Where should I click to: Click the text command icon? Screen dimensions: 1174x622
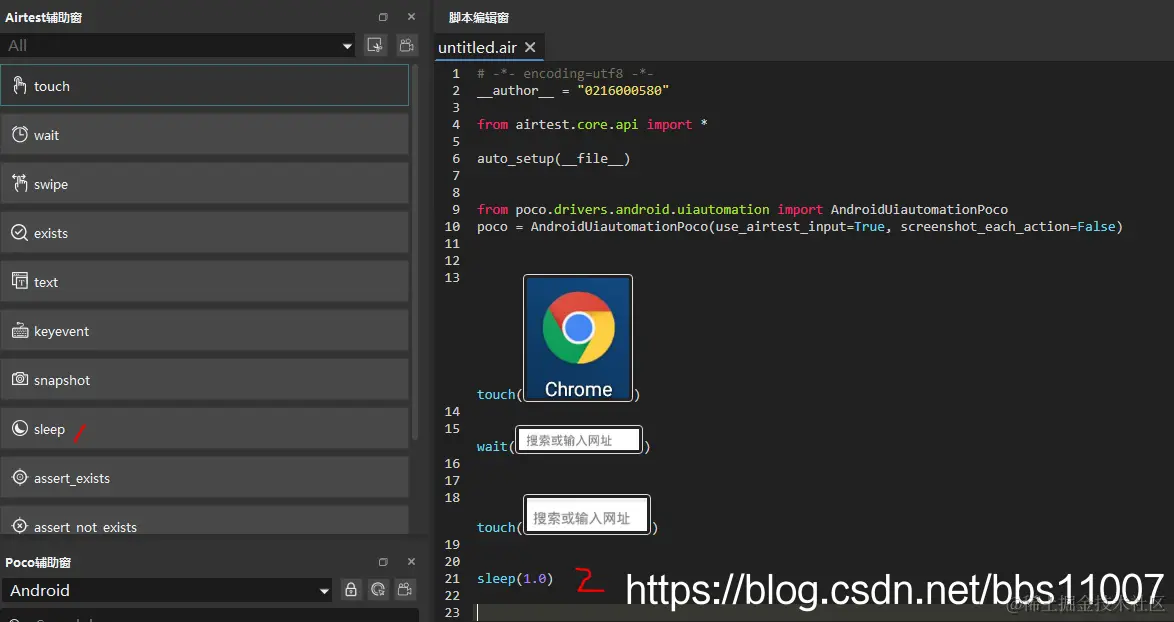(x=19, y=281)
